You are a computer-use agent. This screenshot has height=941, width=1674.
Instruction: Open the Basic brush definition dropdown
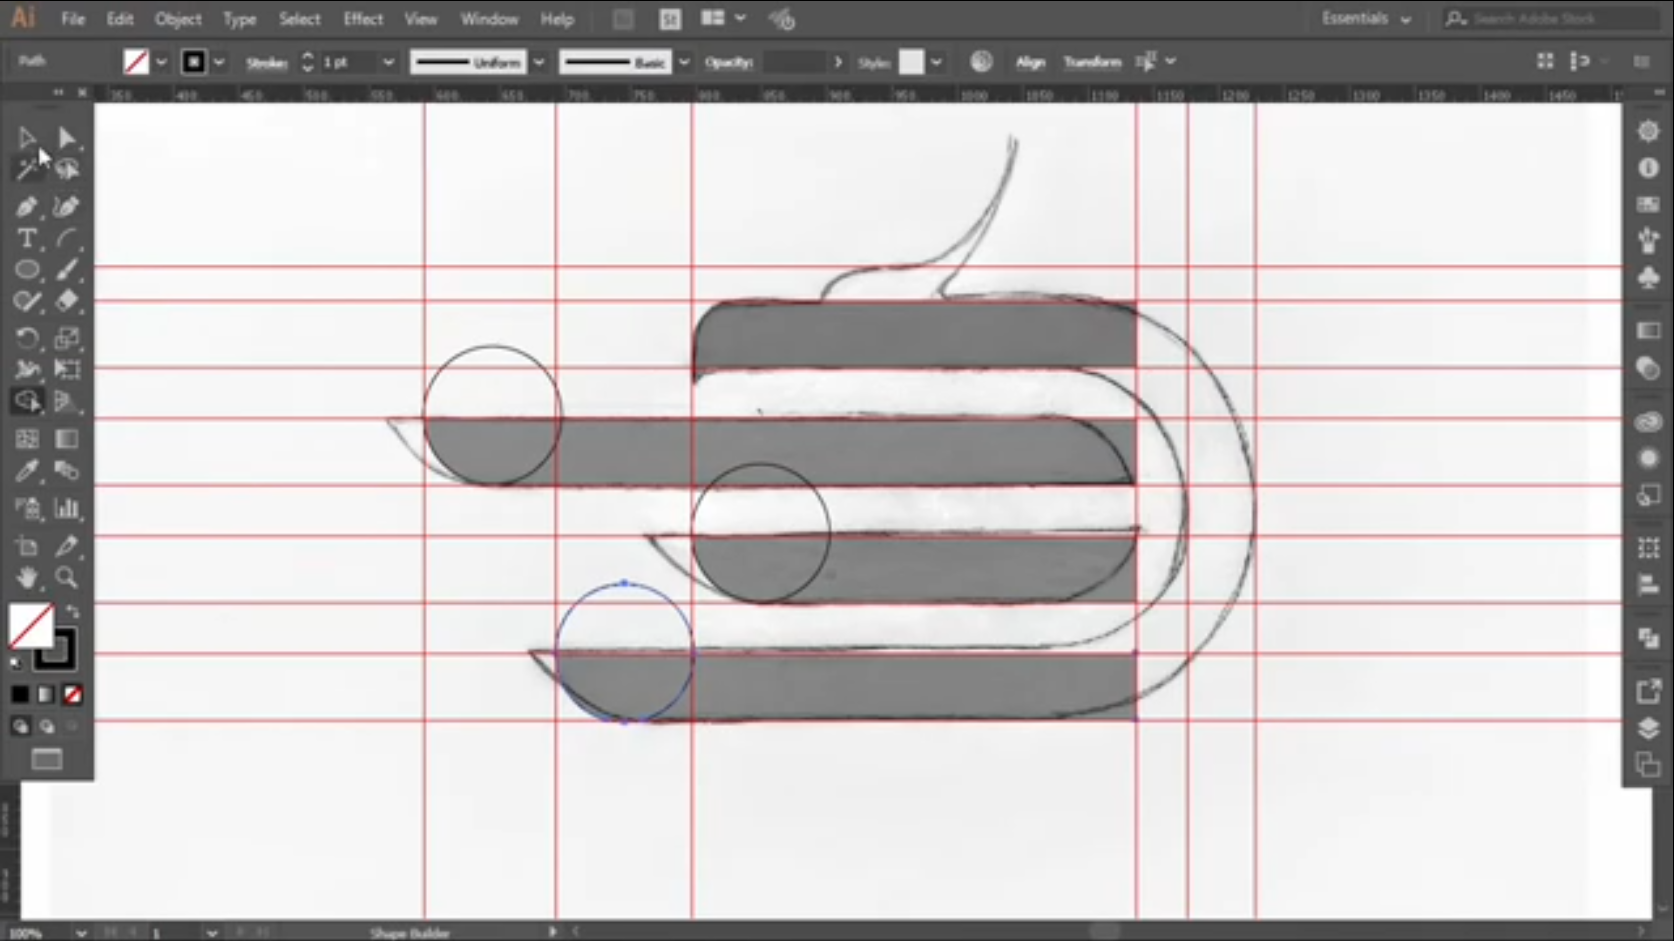pos(684,62)
